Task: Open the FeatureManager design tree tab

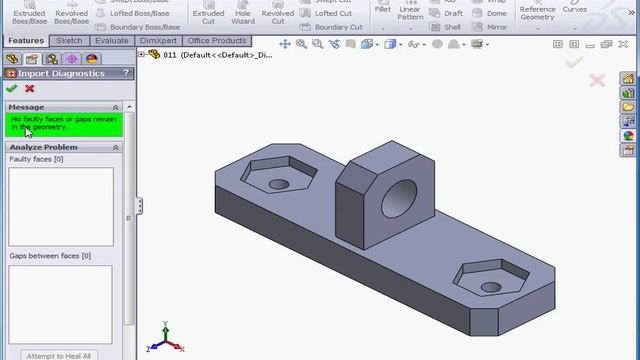Action: point(12,59)
